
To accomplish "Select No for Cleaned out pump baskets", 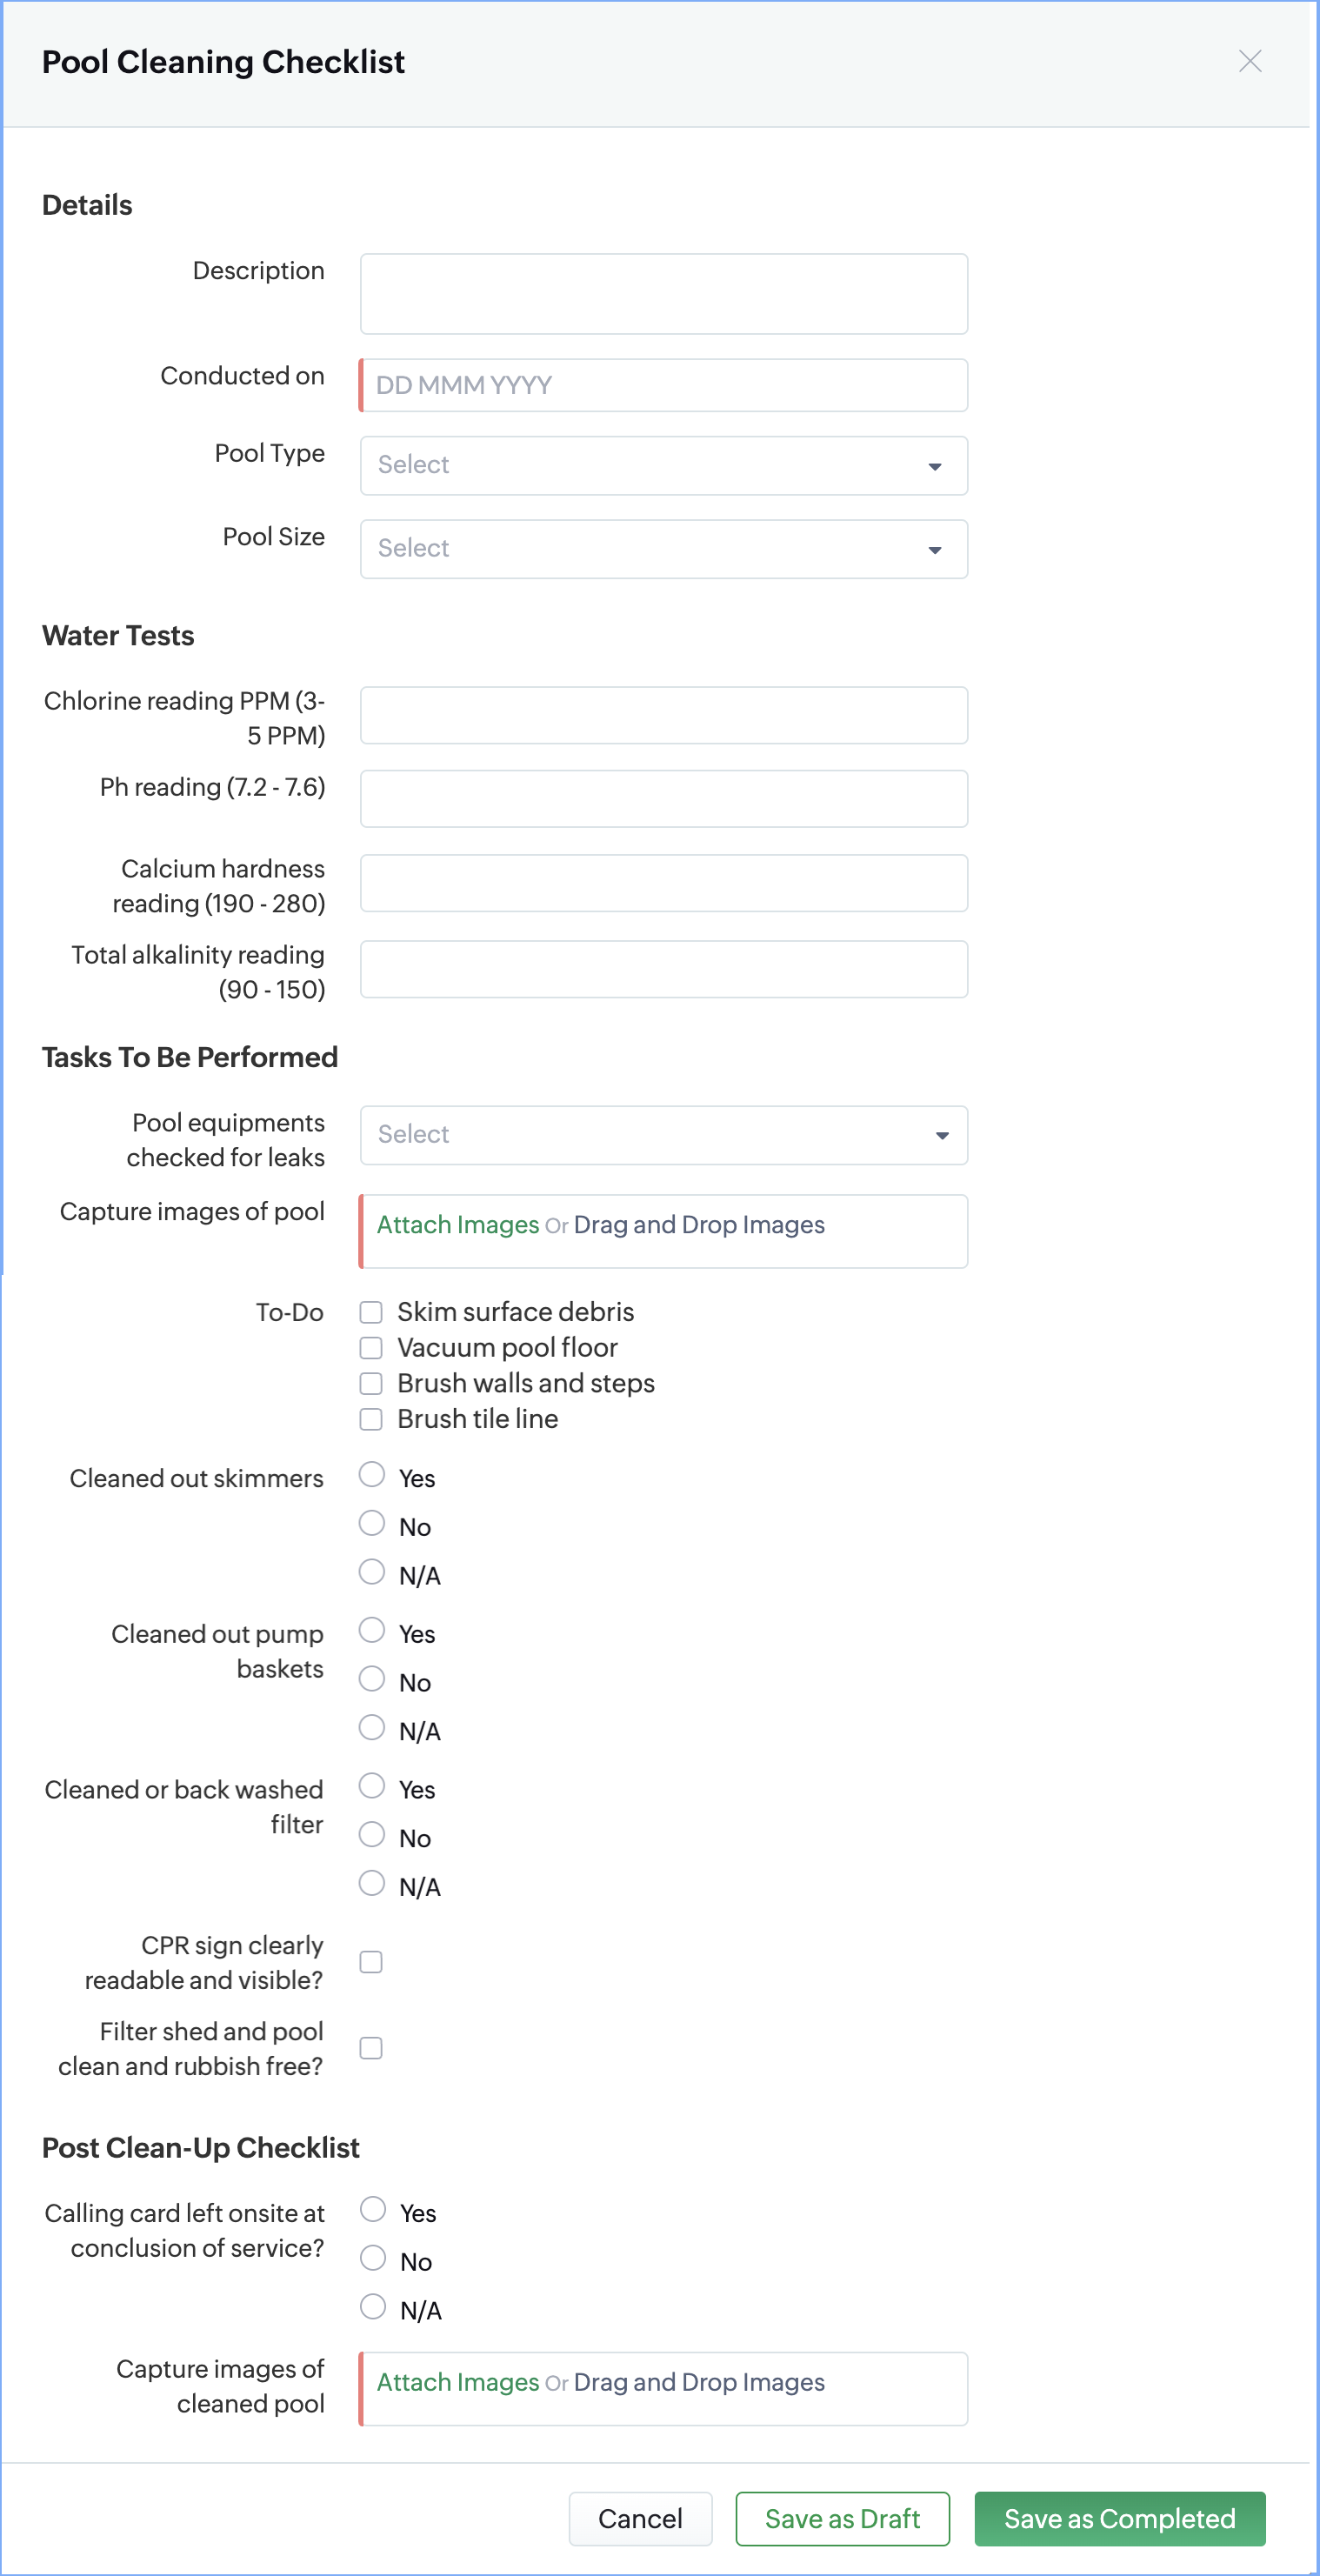I will (372, 1679).
